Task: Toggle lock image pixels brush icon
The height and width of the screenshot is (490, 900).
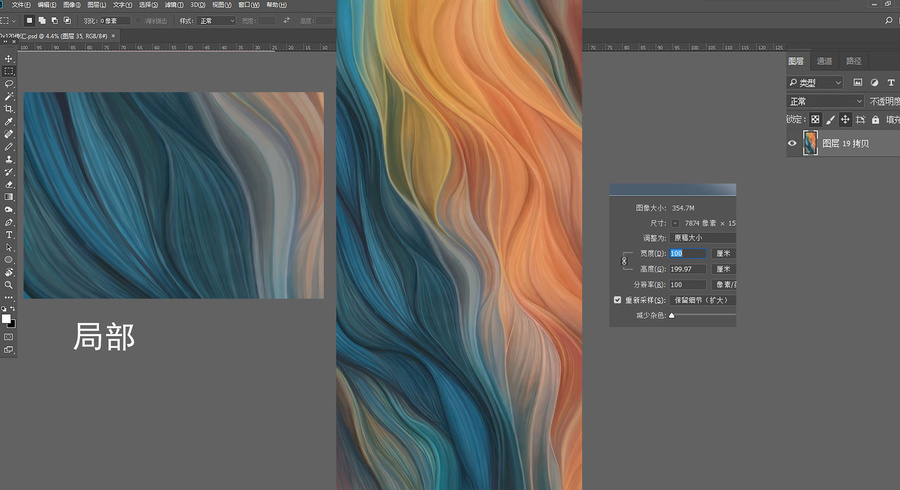Action: pos(830,119)
